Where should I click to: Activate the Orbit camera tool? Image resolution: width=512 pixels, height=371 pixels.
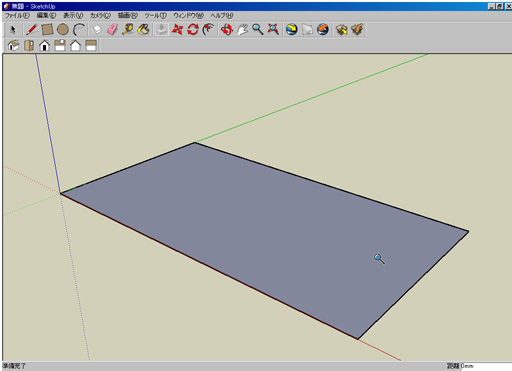[227, 30]
